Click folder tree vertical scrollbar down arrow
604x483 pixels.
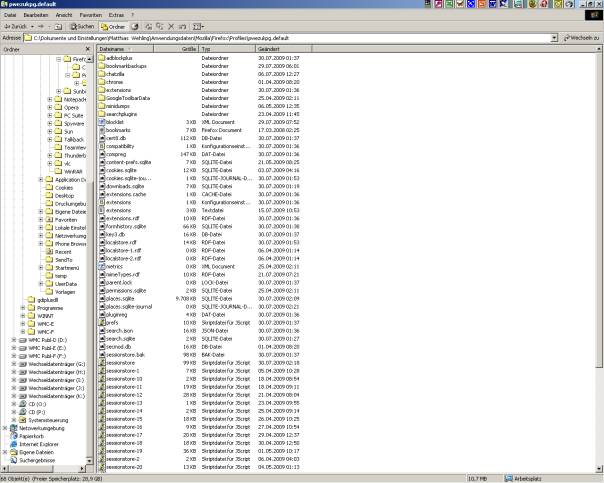coord(89,461)
